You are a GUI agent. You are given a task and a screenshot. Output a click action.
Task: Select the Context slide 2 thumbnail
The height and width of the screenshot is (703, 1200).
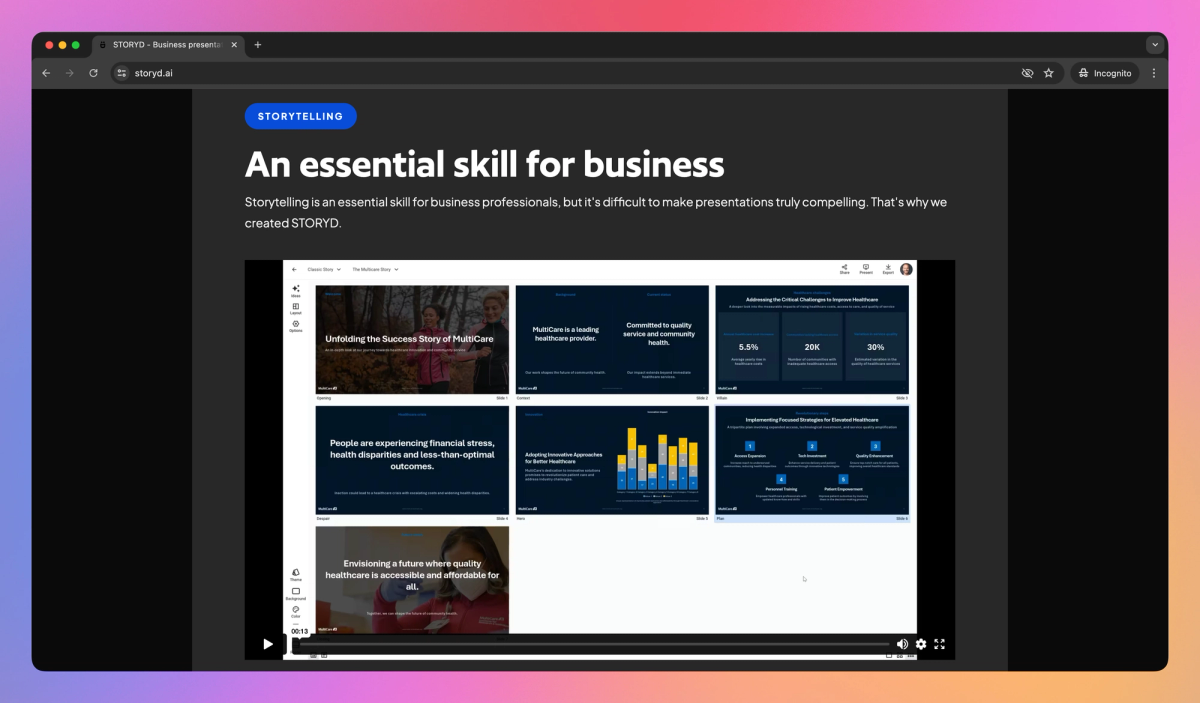tap(612, 340)
